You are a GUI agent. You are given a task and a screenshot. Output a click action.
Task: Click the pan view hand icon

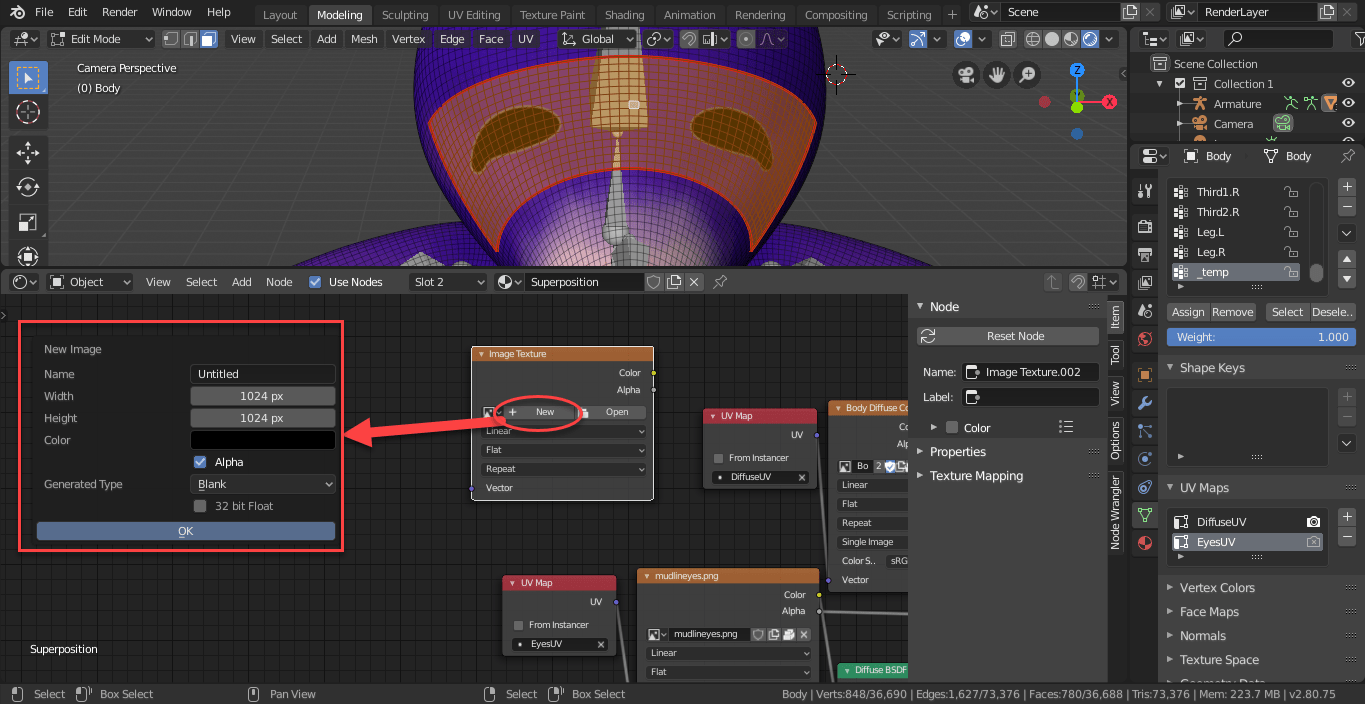997,75
